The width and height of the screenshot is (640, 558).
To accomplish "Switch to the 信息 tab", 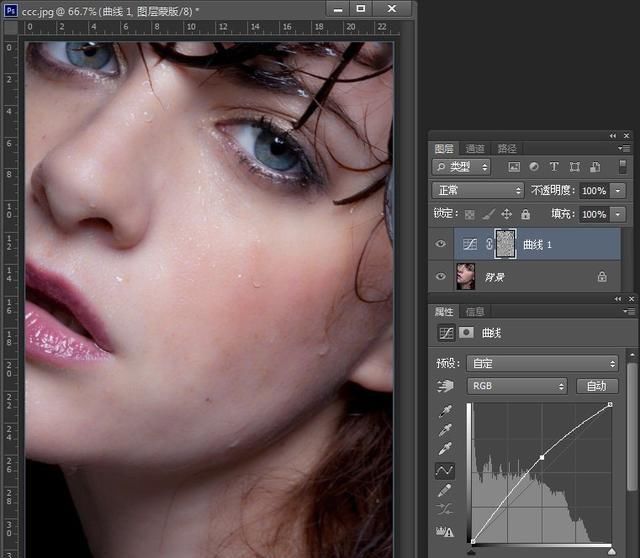I will tap(475, 312).
